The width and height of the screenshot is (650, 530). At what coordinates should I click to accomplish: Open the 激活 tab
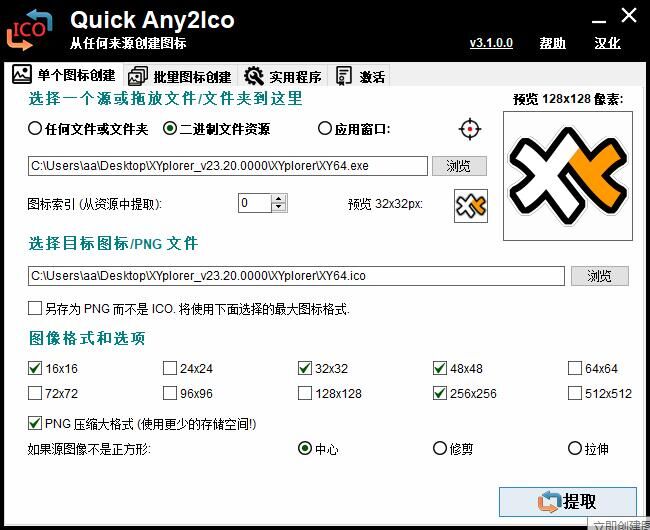tap(361, 77)
